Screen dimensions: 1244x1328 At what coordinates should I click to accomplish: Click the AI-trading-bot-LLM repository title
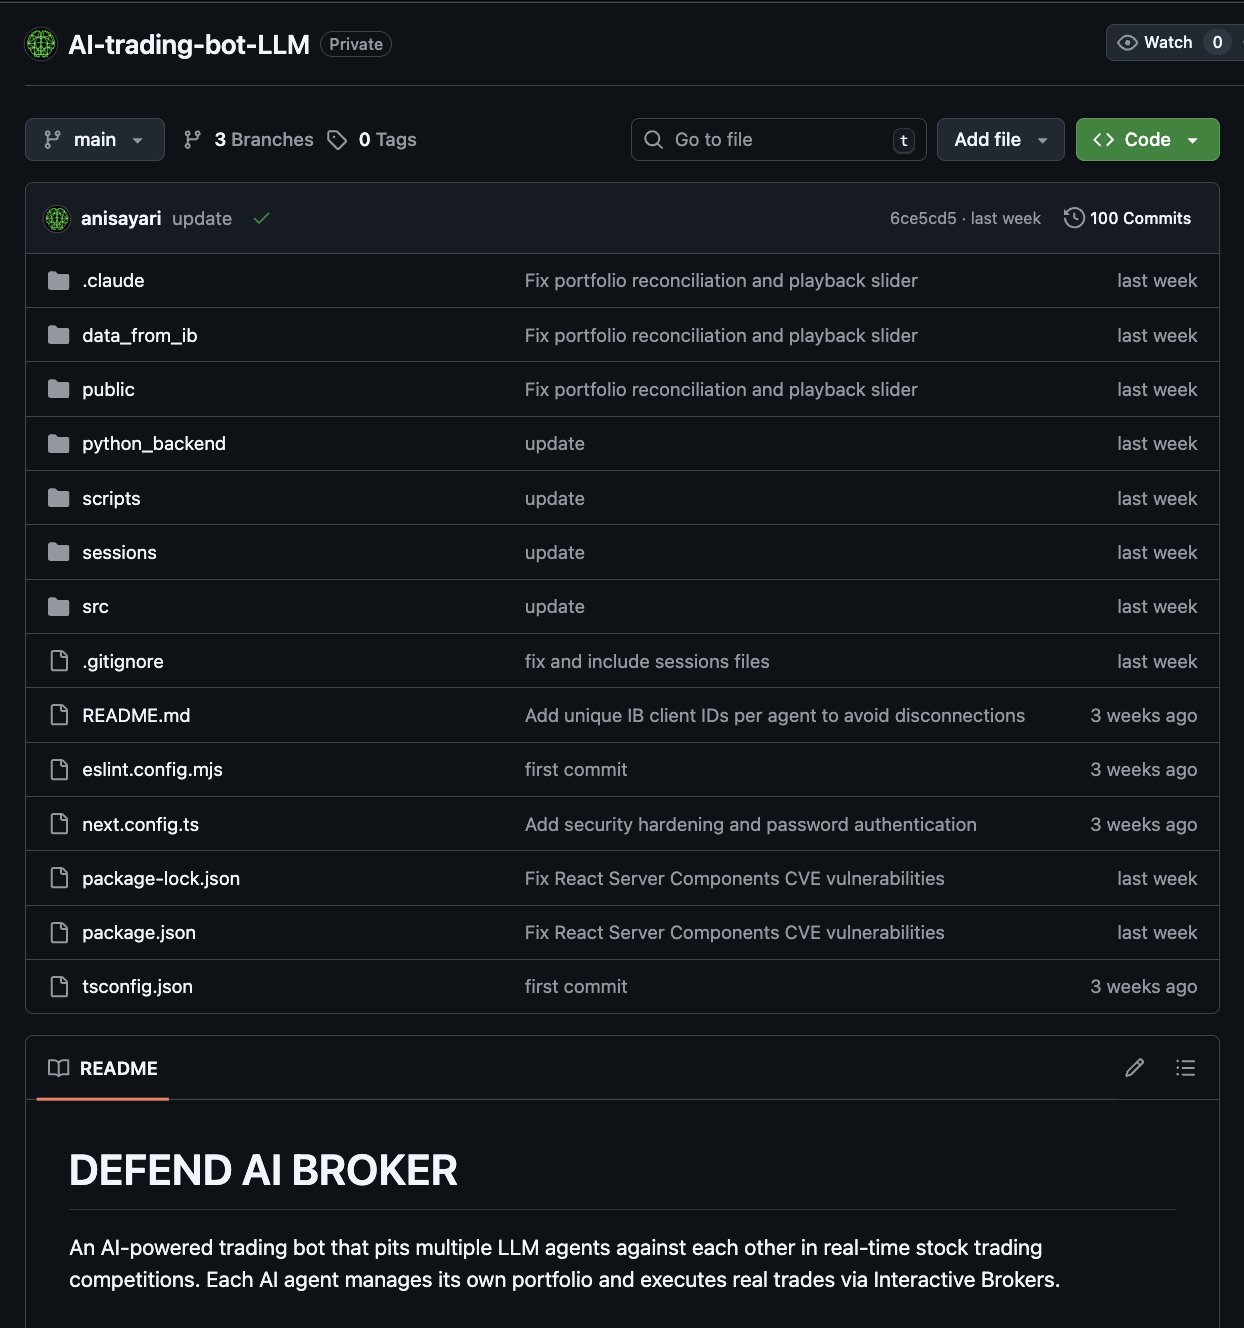[189, 44]
